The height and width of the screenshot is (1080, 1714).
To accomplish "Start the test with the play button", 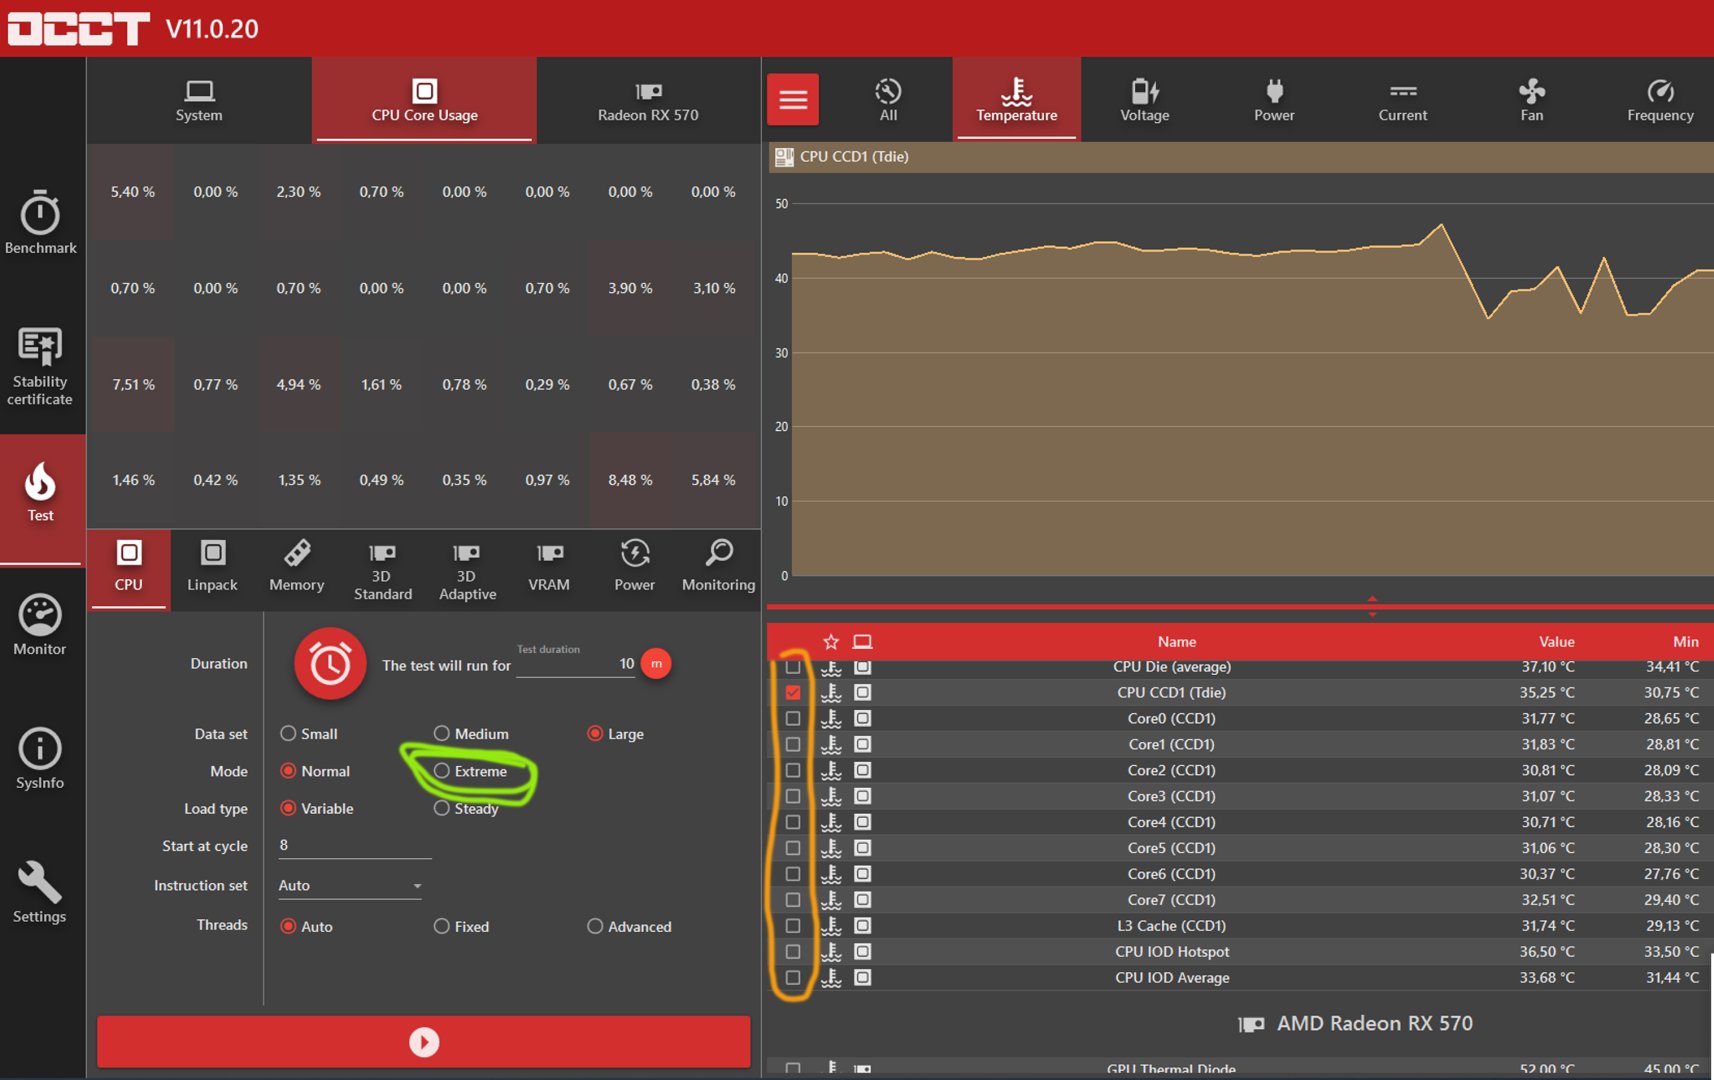I will [424, 1042].
